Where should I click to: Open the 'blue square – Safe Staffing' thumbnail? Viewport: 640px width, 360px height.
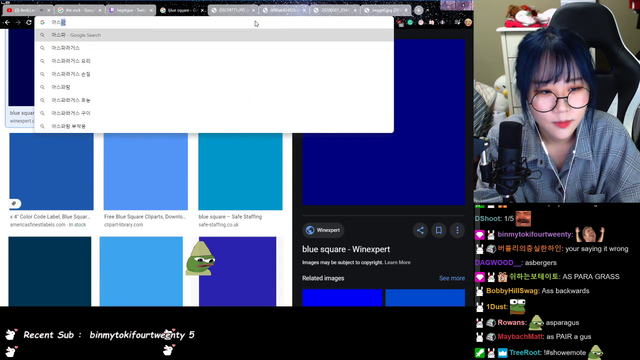point(240,171)
